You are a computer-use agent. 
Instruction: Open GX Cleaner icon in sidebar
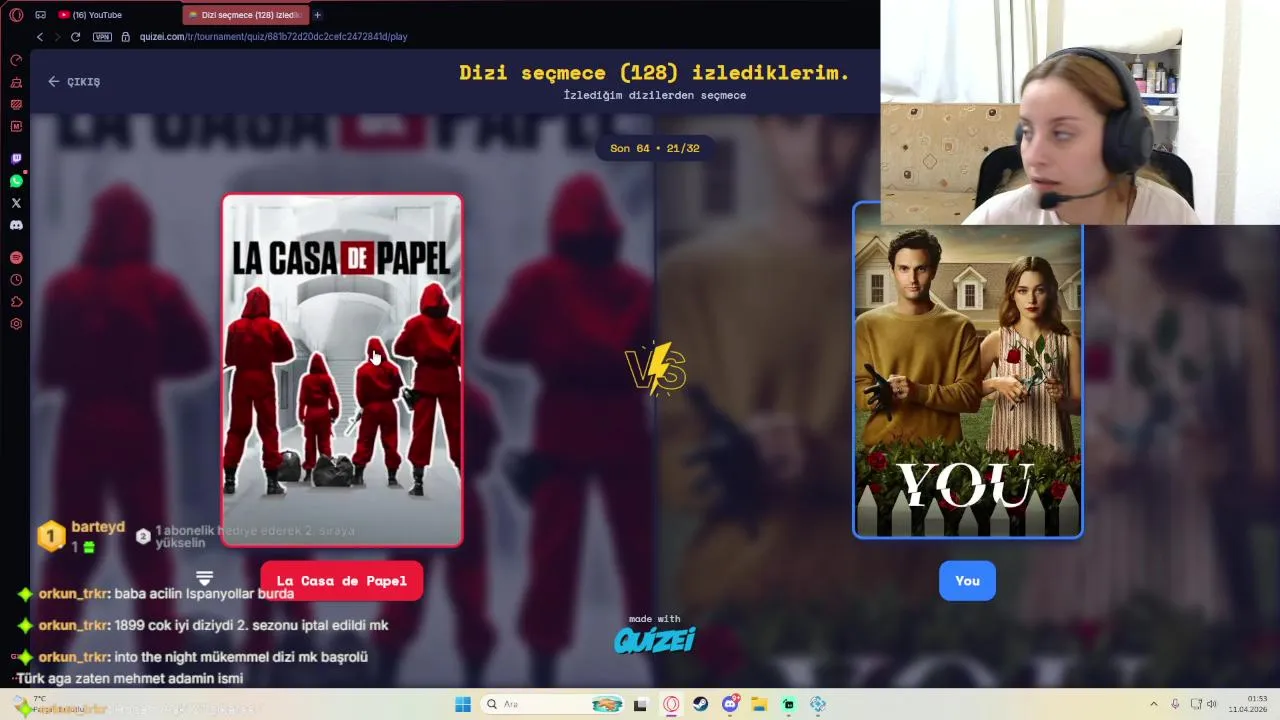click(x=16, y=82)
